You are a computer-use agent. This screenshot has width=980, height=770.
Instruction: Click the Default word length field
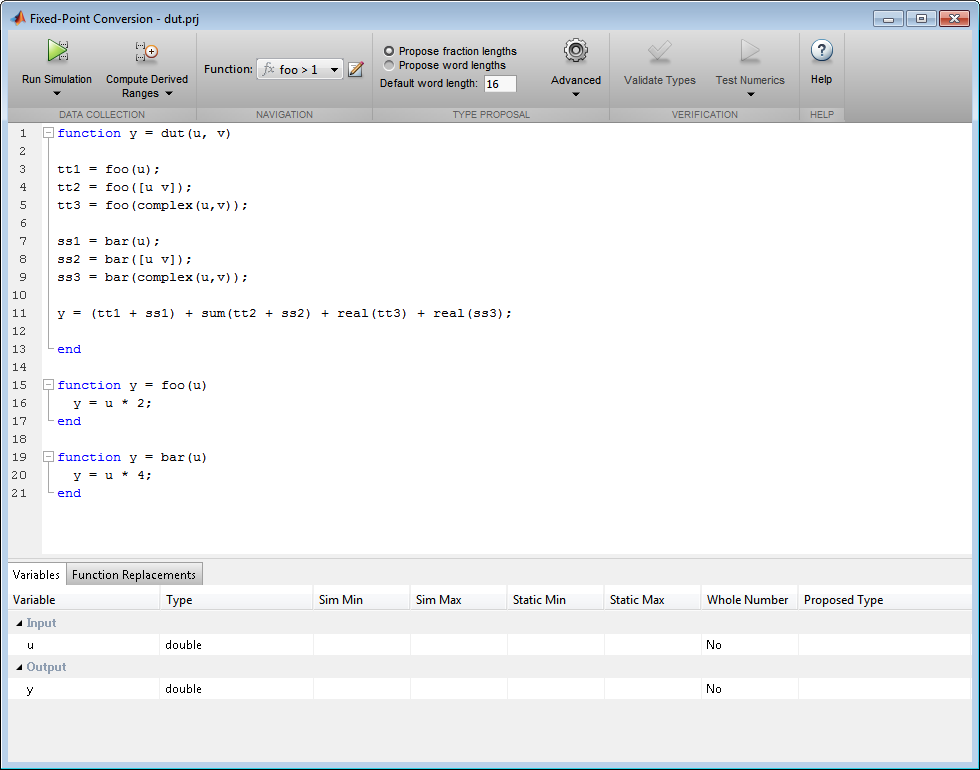499,84
